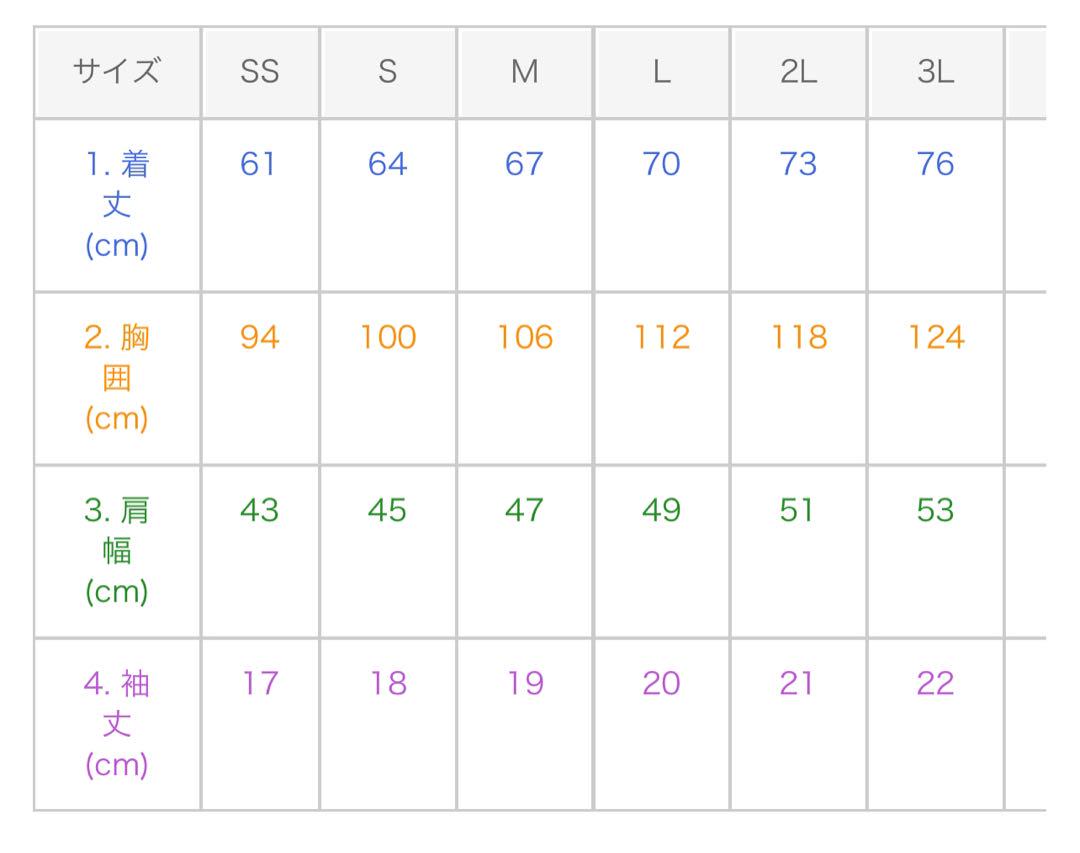The image size is (1080, 853).
Task: Select the L size column header
Action: 661,72
